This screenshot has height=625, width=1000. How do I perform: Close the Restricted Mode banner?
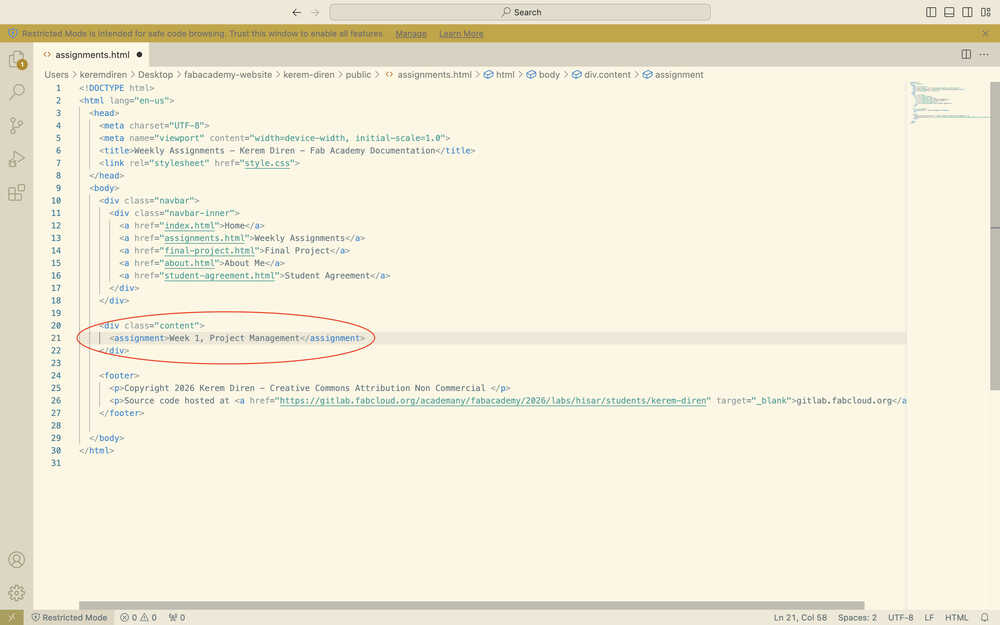point(985,33)
